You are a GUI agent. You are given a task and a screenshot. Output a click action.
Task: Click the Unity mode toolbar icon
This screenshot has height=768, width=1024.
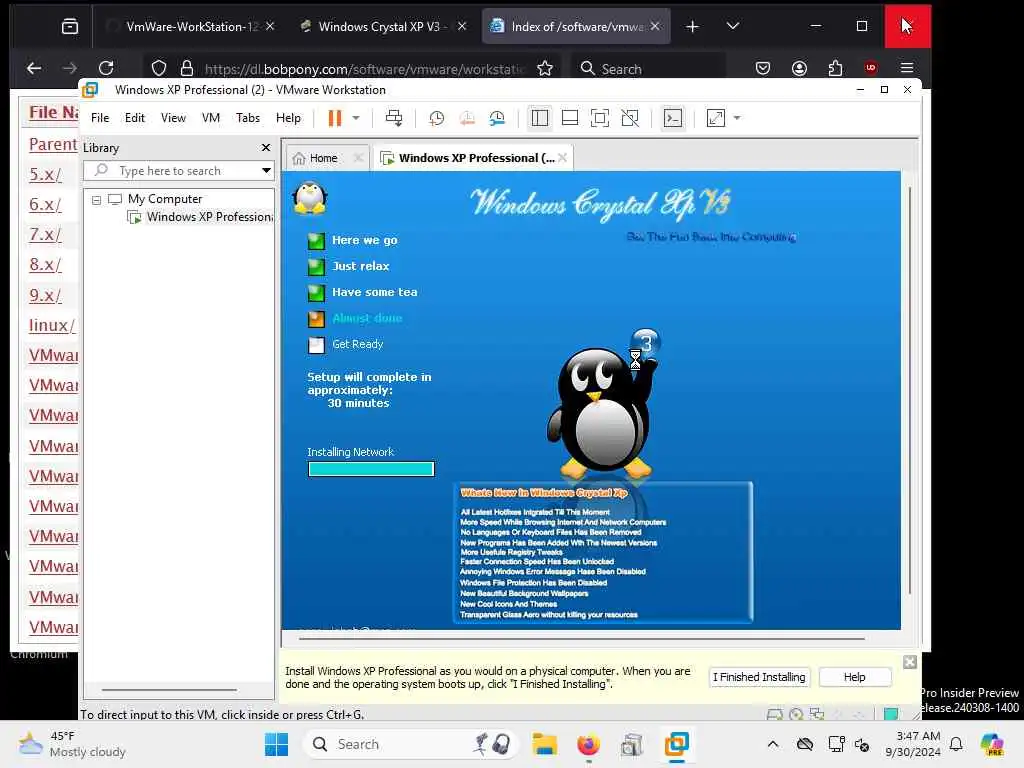(630, 118)
